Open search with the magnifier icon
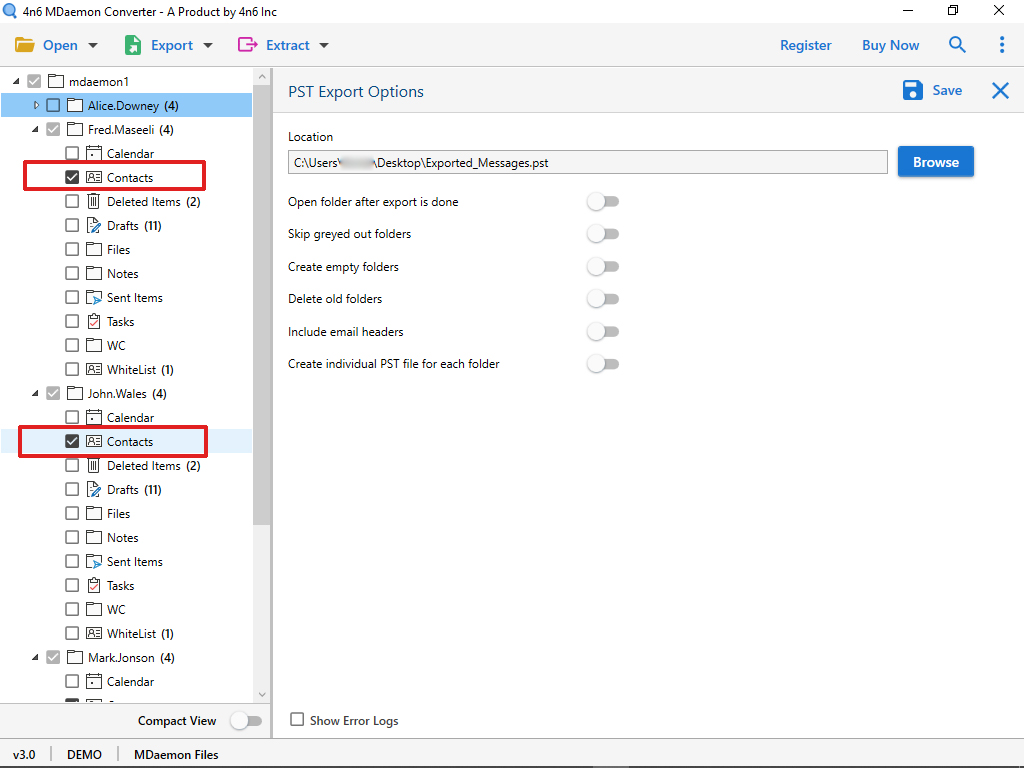 957,44
